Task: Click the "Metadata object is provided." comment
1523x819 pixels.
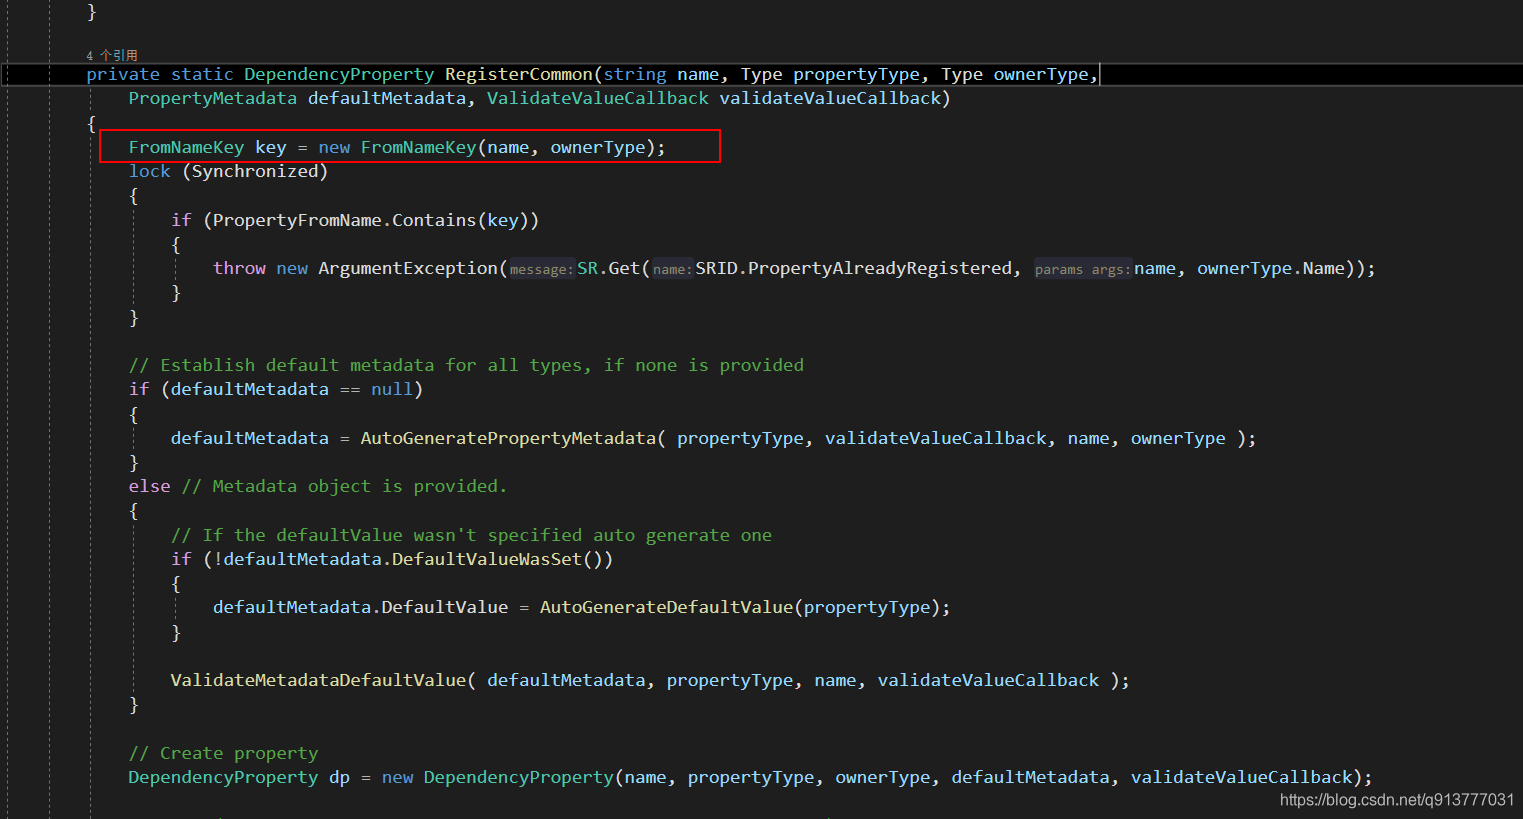Action: tap(344, 486)
